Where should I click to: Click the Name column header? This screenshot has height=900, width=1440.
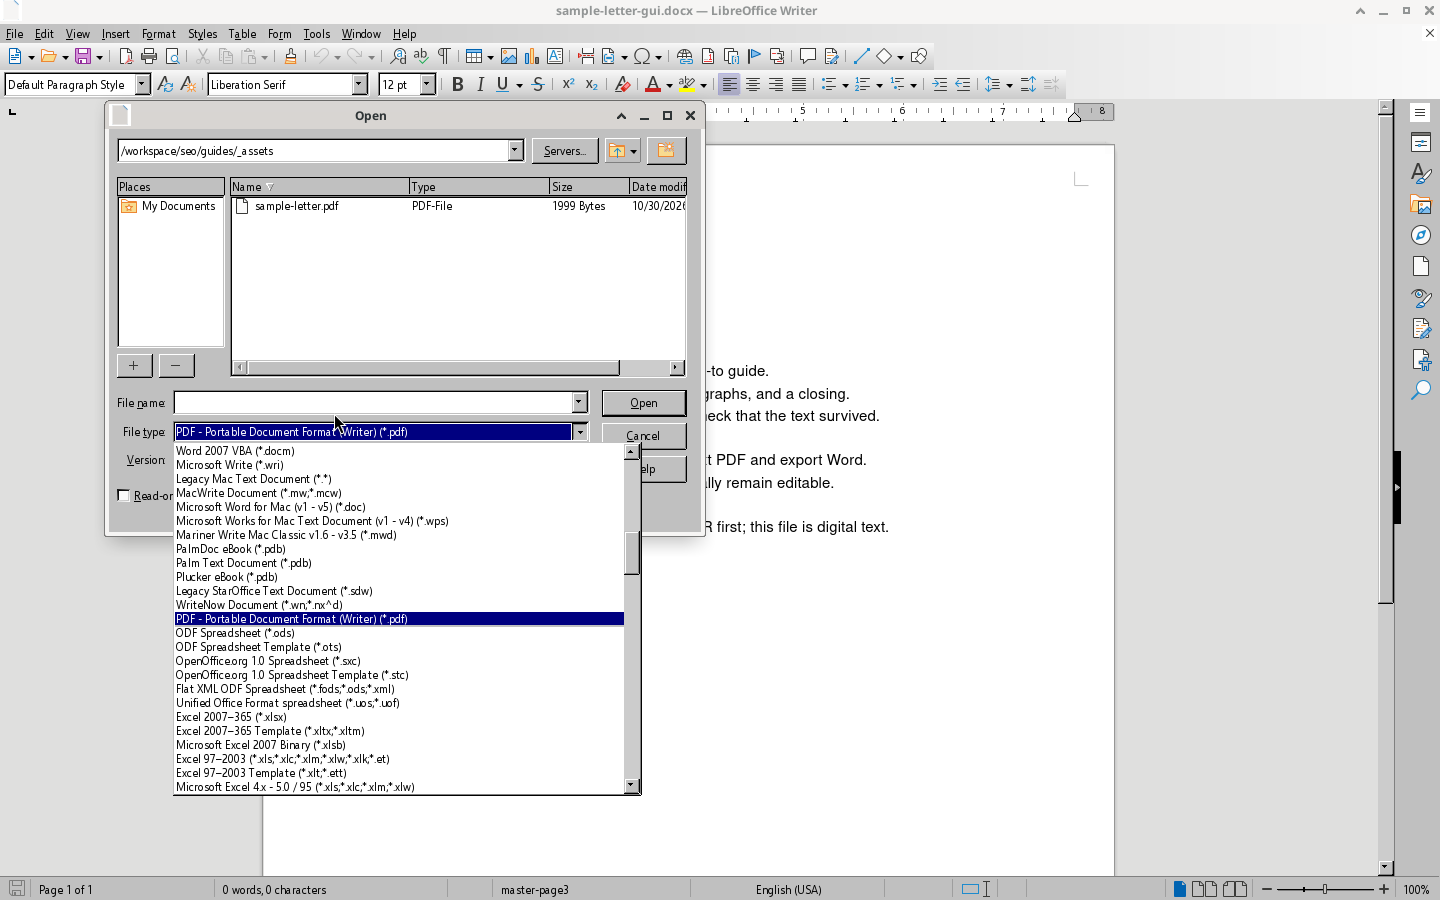tap(320, 187)
